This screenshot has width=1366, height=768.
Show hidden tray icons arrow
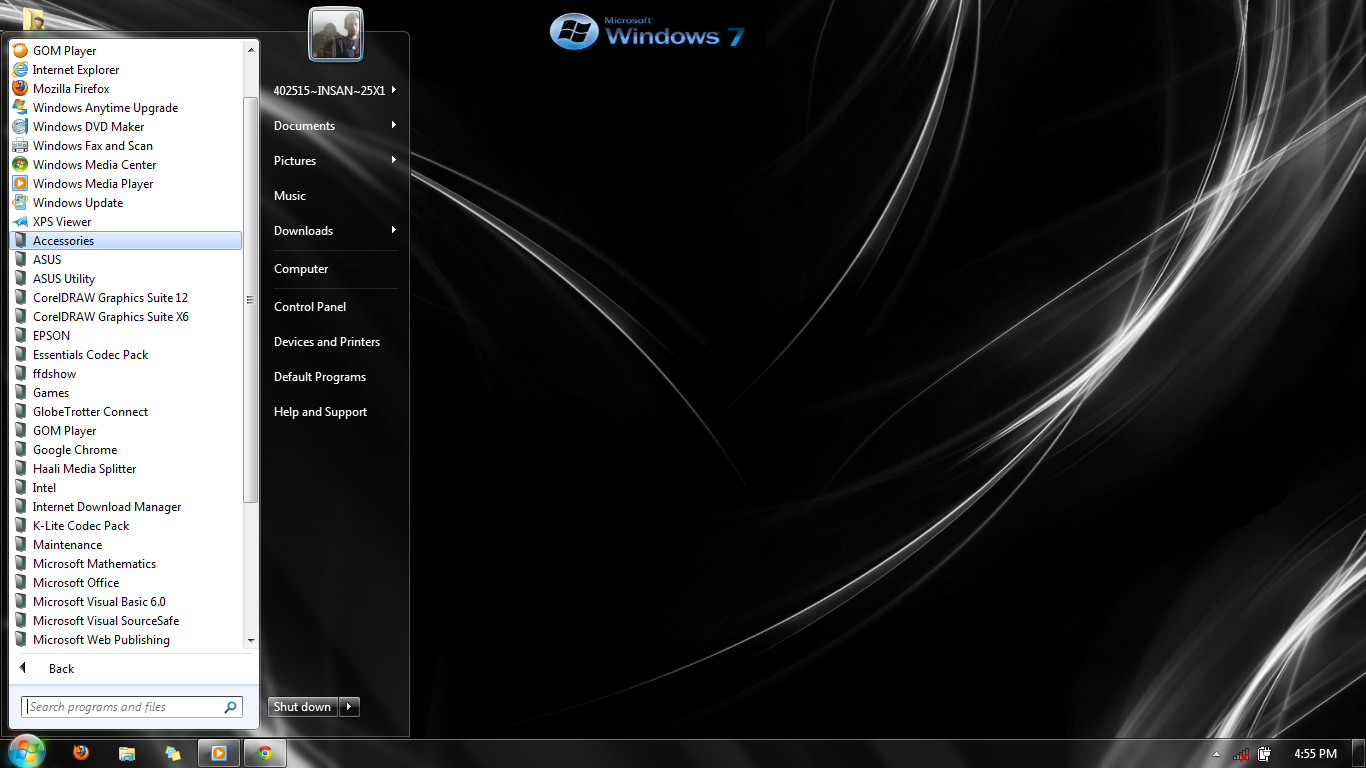(x=1216, y=754)
